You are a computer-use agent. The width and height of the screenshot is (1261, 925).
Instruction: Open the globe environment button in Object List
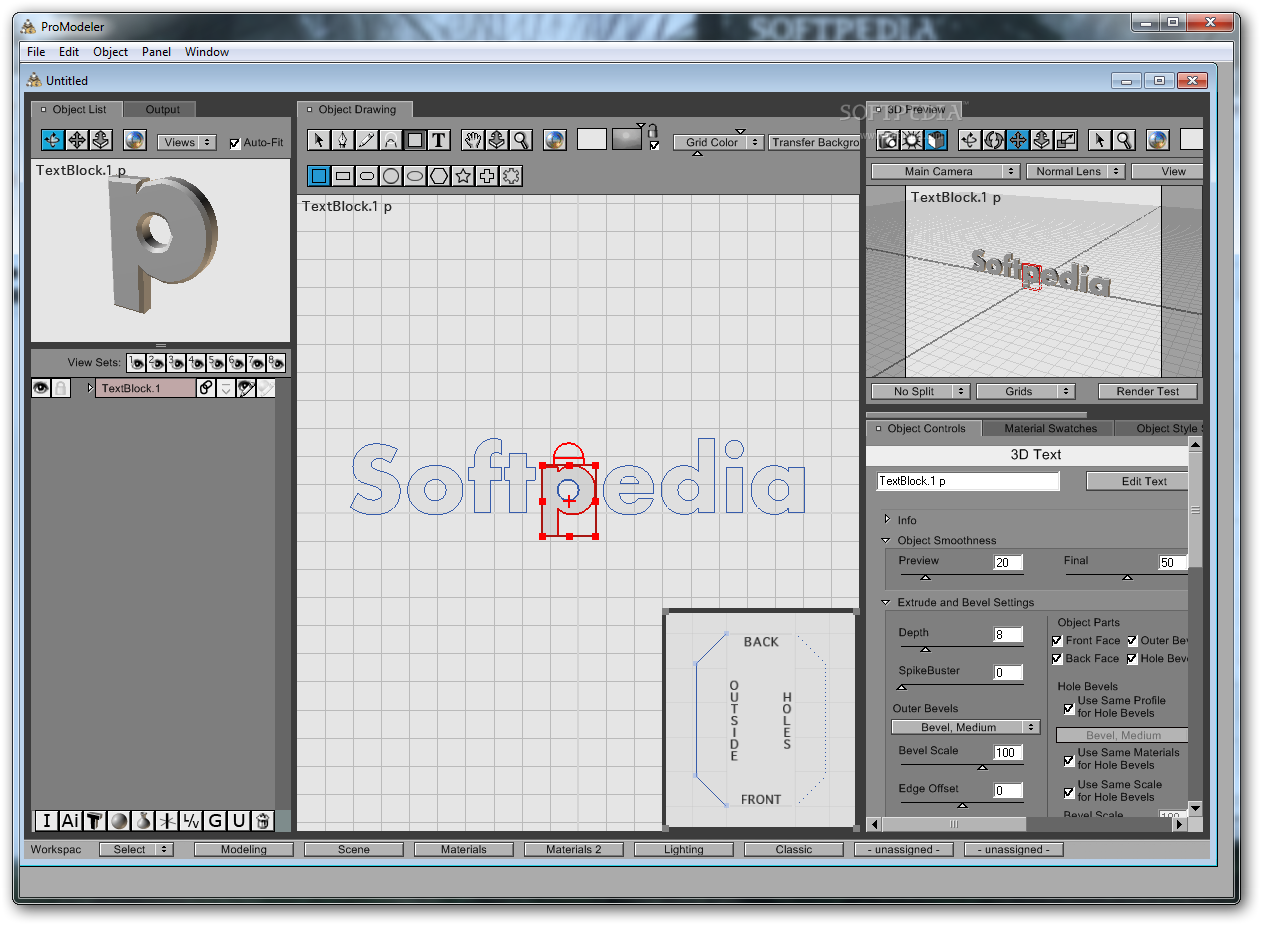tap(135, 141)
